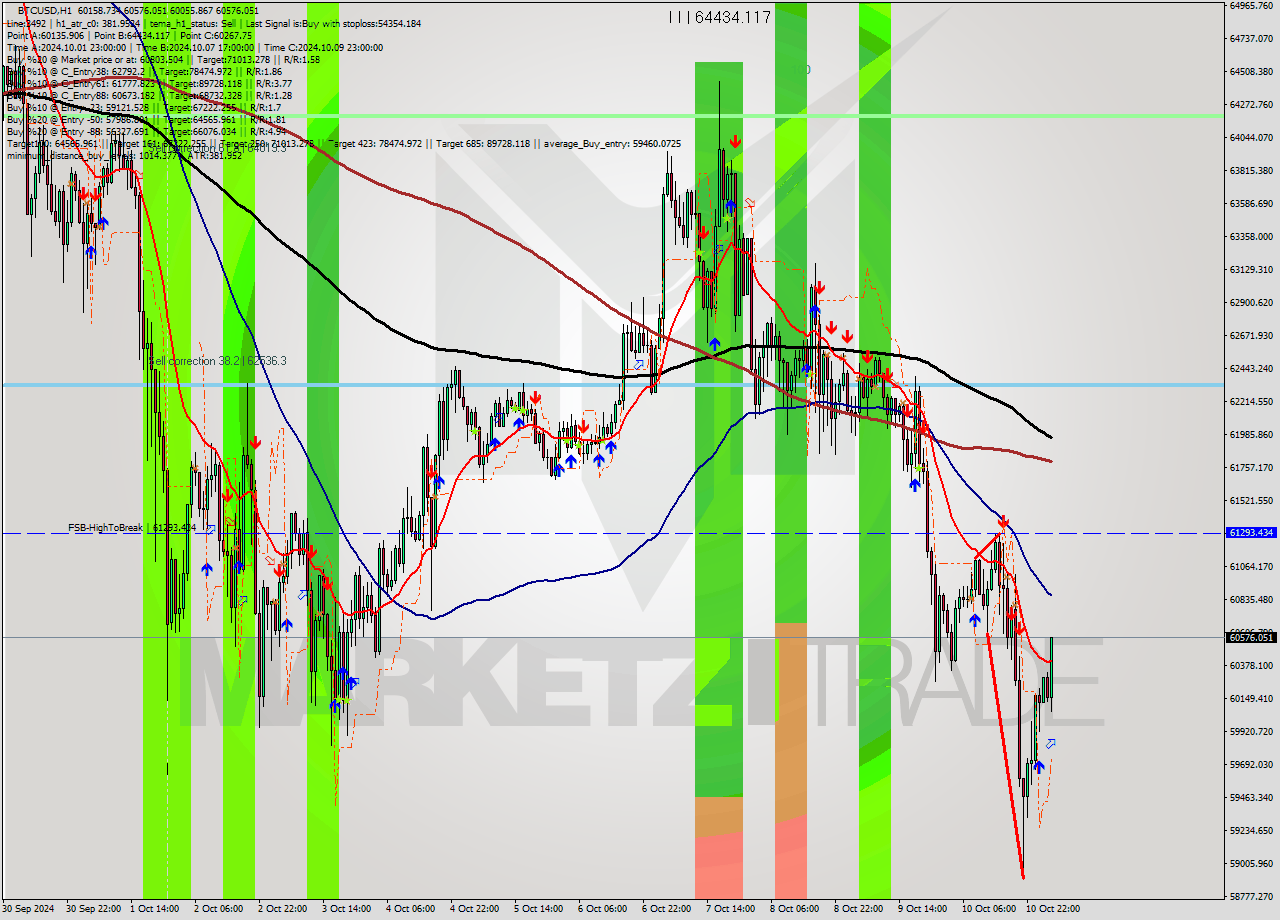Select the 'Last Signal is:Buy with stoploss' text
Viewport: 1280px width, 920px height.
tap(306, 23)
